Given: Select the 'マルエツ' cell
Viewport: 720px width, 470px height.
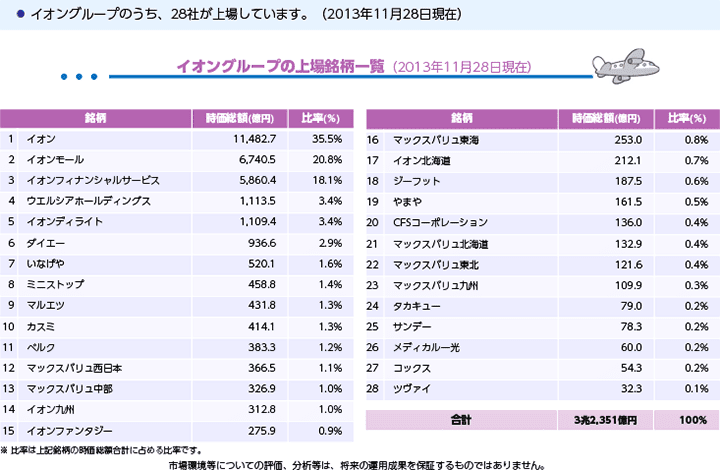Looking at the screenshot, I should [x=45, y=305].
